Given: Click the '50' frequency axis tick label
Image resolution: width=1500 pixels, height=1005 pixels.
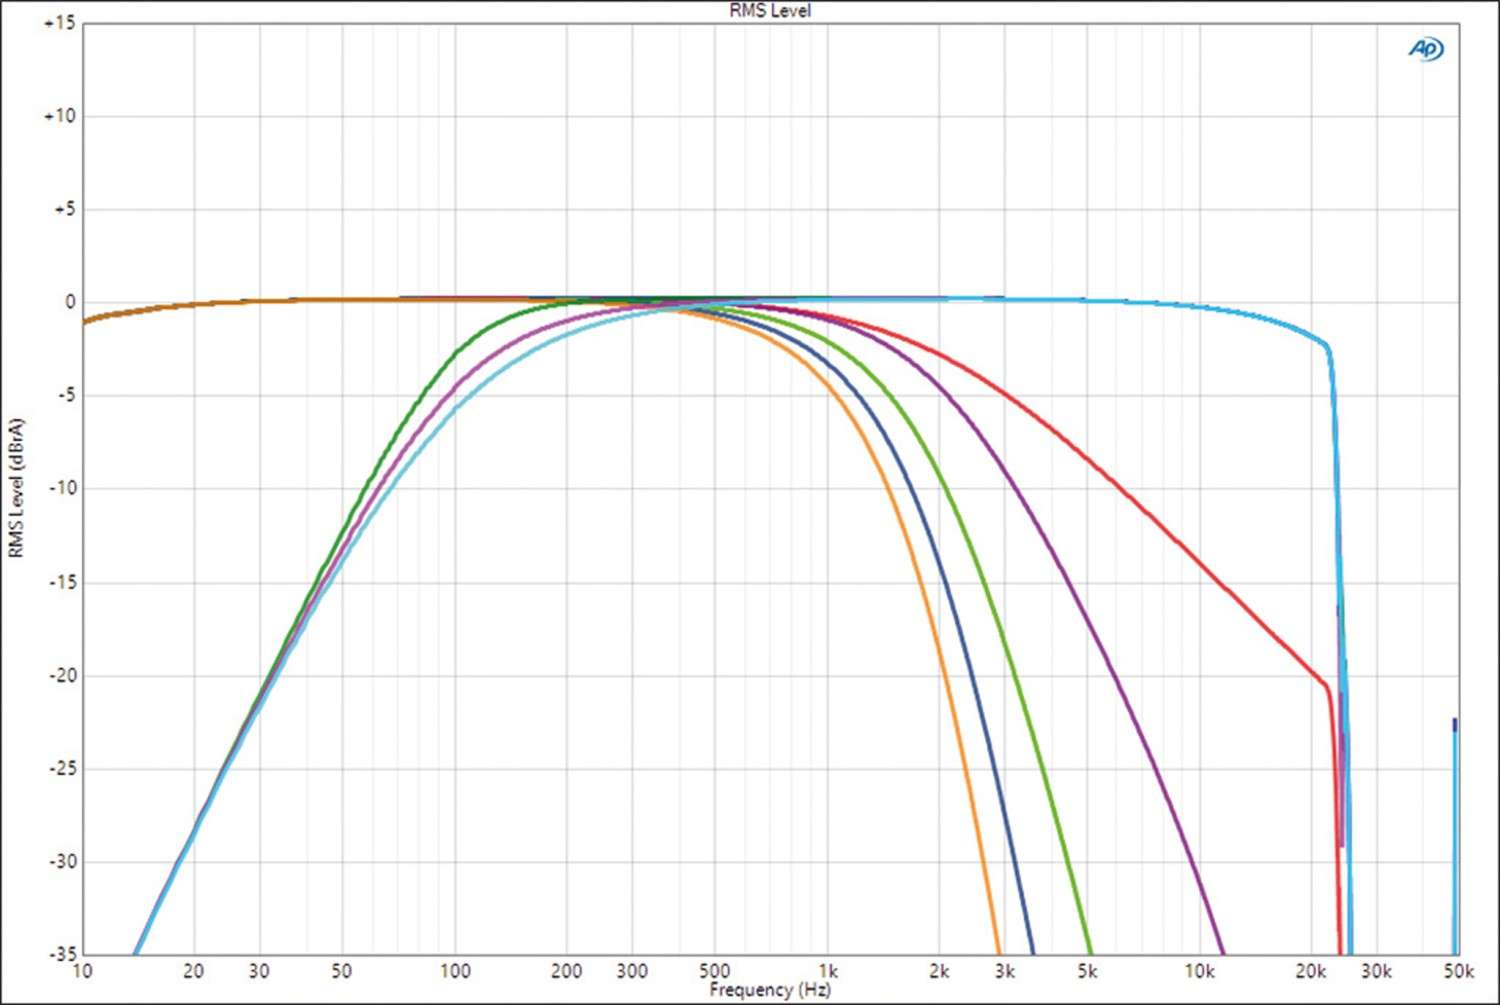Looking at the screenshot, I should (x=341, y=971).
